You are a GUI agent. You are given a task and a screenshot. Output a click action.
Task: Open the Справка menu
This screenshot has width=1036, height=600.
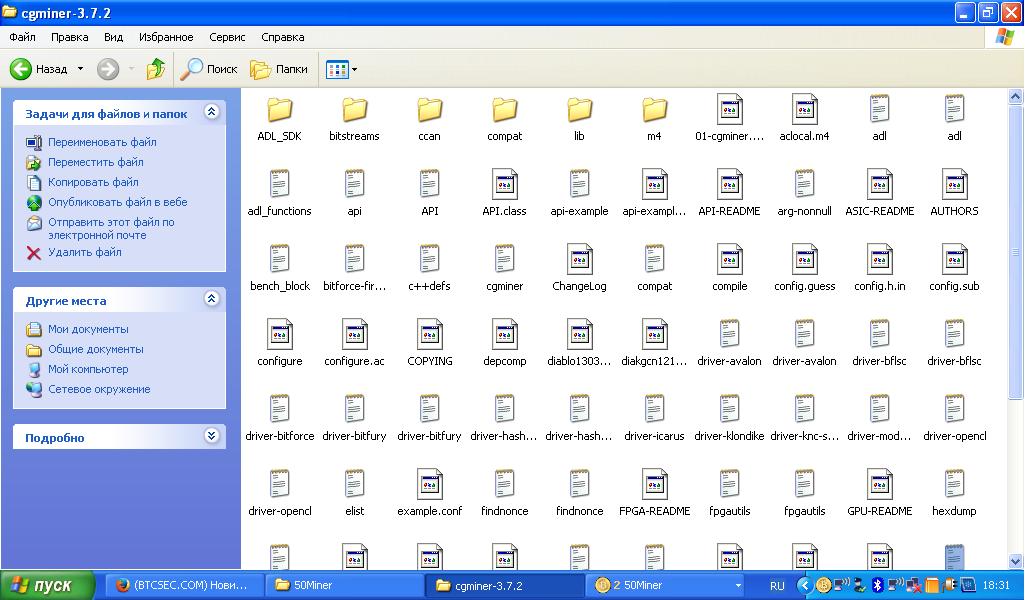[x=283, y=37]
